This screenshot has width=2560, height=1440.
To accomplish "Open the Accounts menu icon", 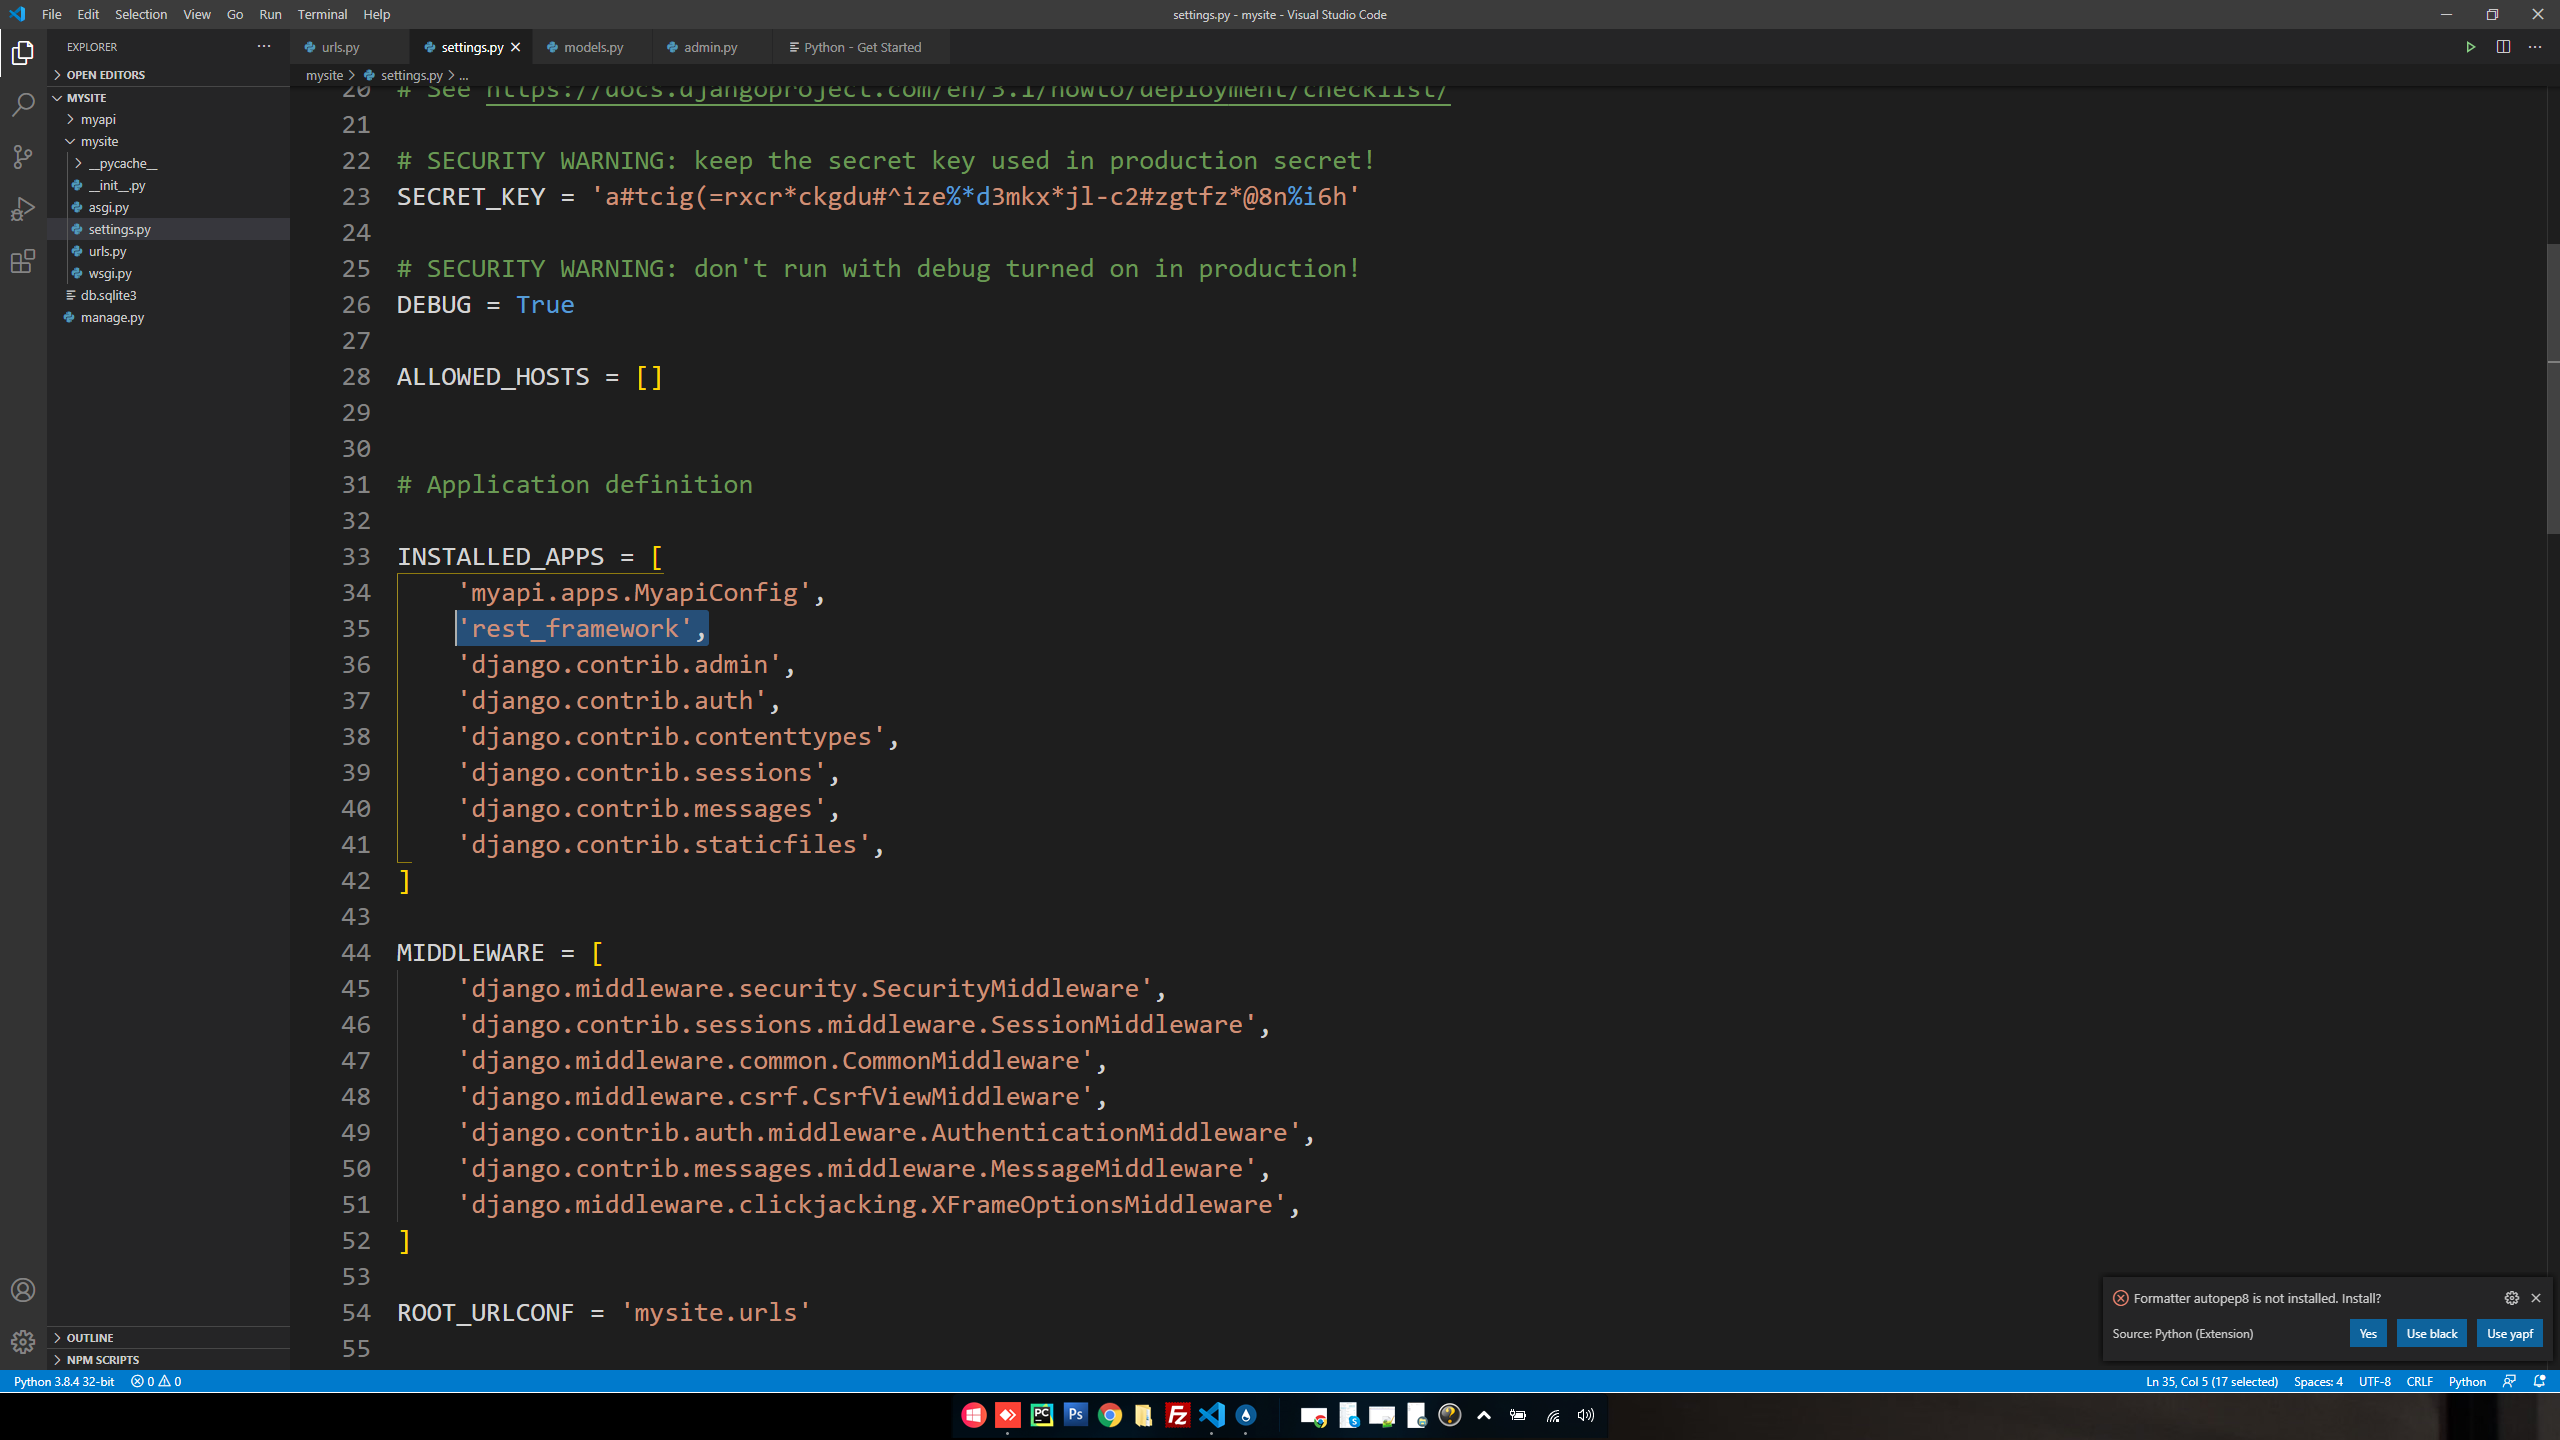I will 23,1290.
